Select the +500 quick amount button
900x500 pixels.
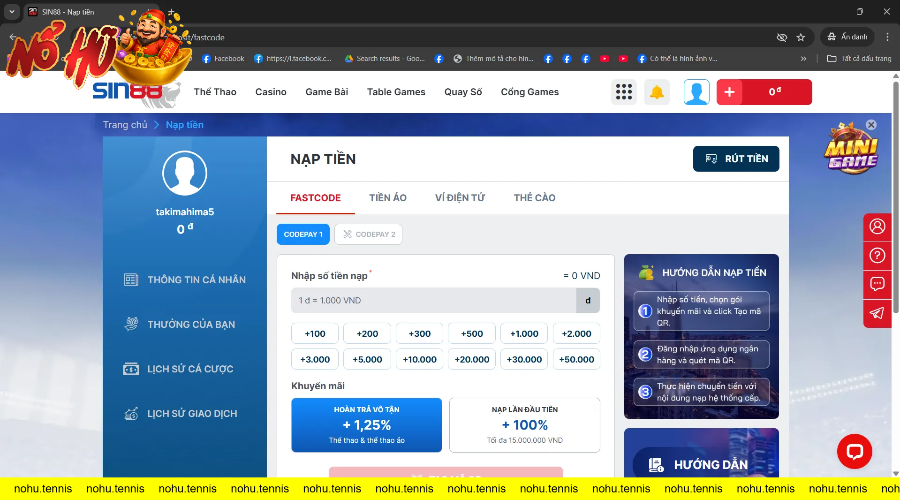pyautogui.click(x=473, y=334)
